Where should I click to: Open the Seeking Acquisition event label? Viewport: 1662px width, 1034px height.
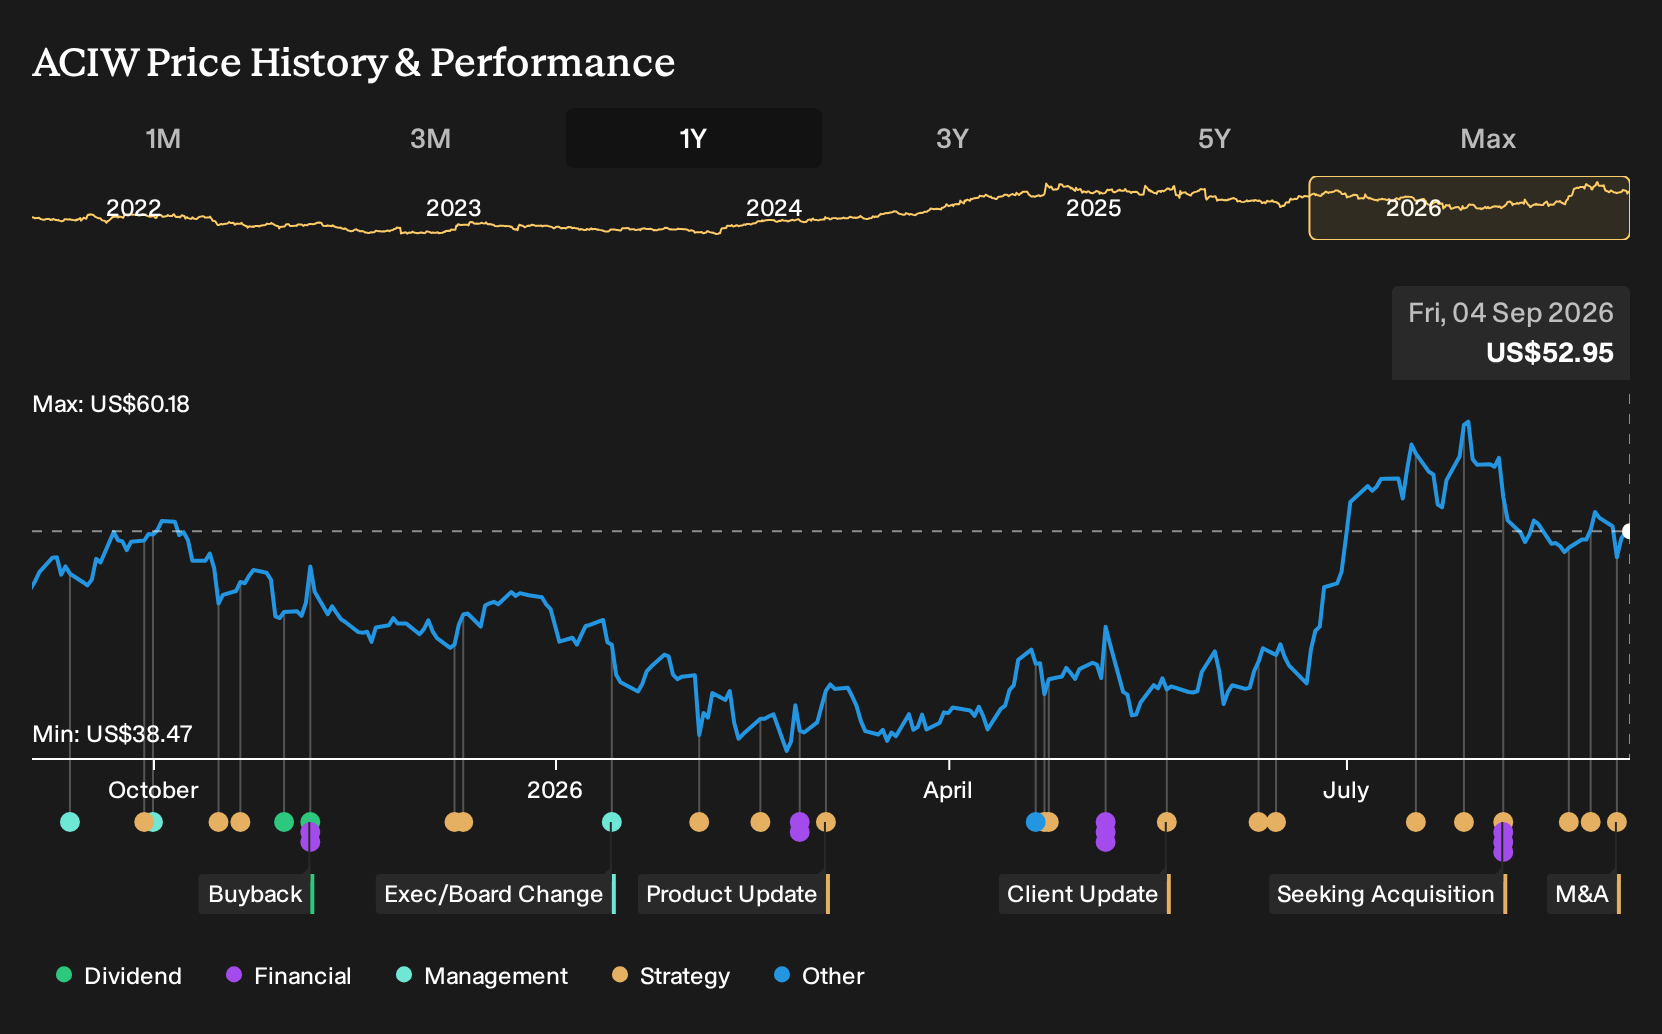click(x=1387, y=894)
